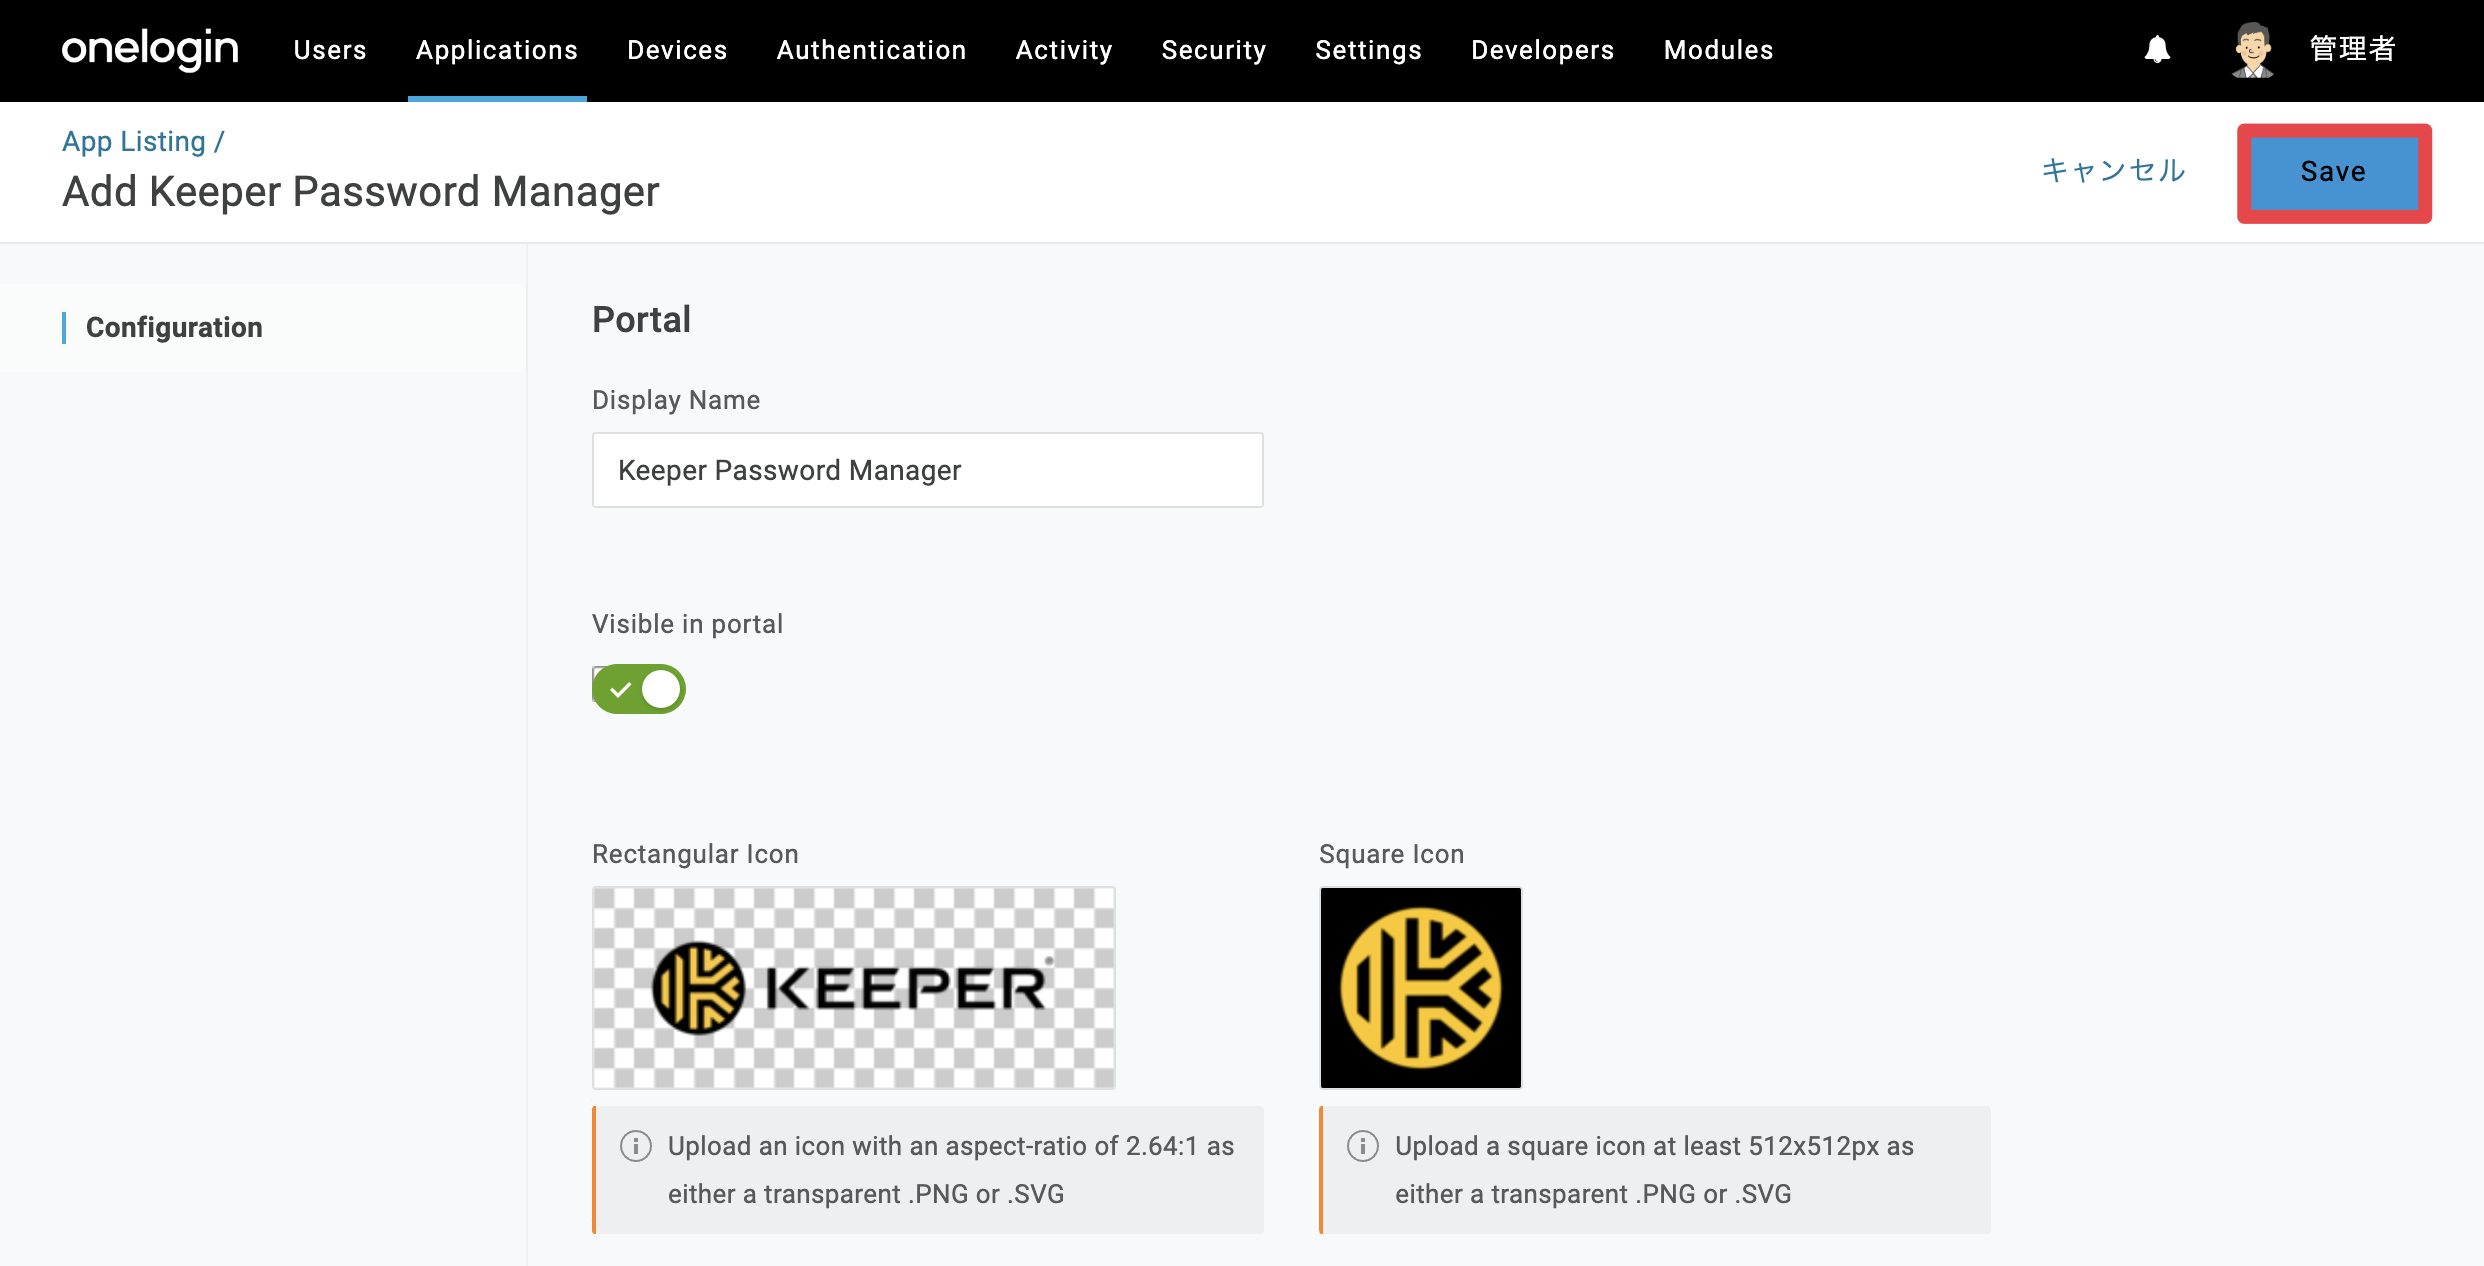Image resolution: width=2484 pixels, height=1266 pixels.
Task: Click the Keeper square icon image
Action: (x=1421, y=988)
